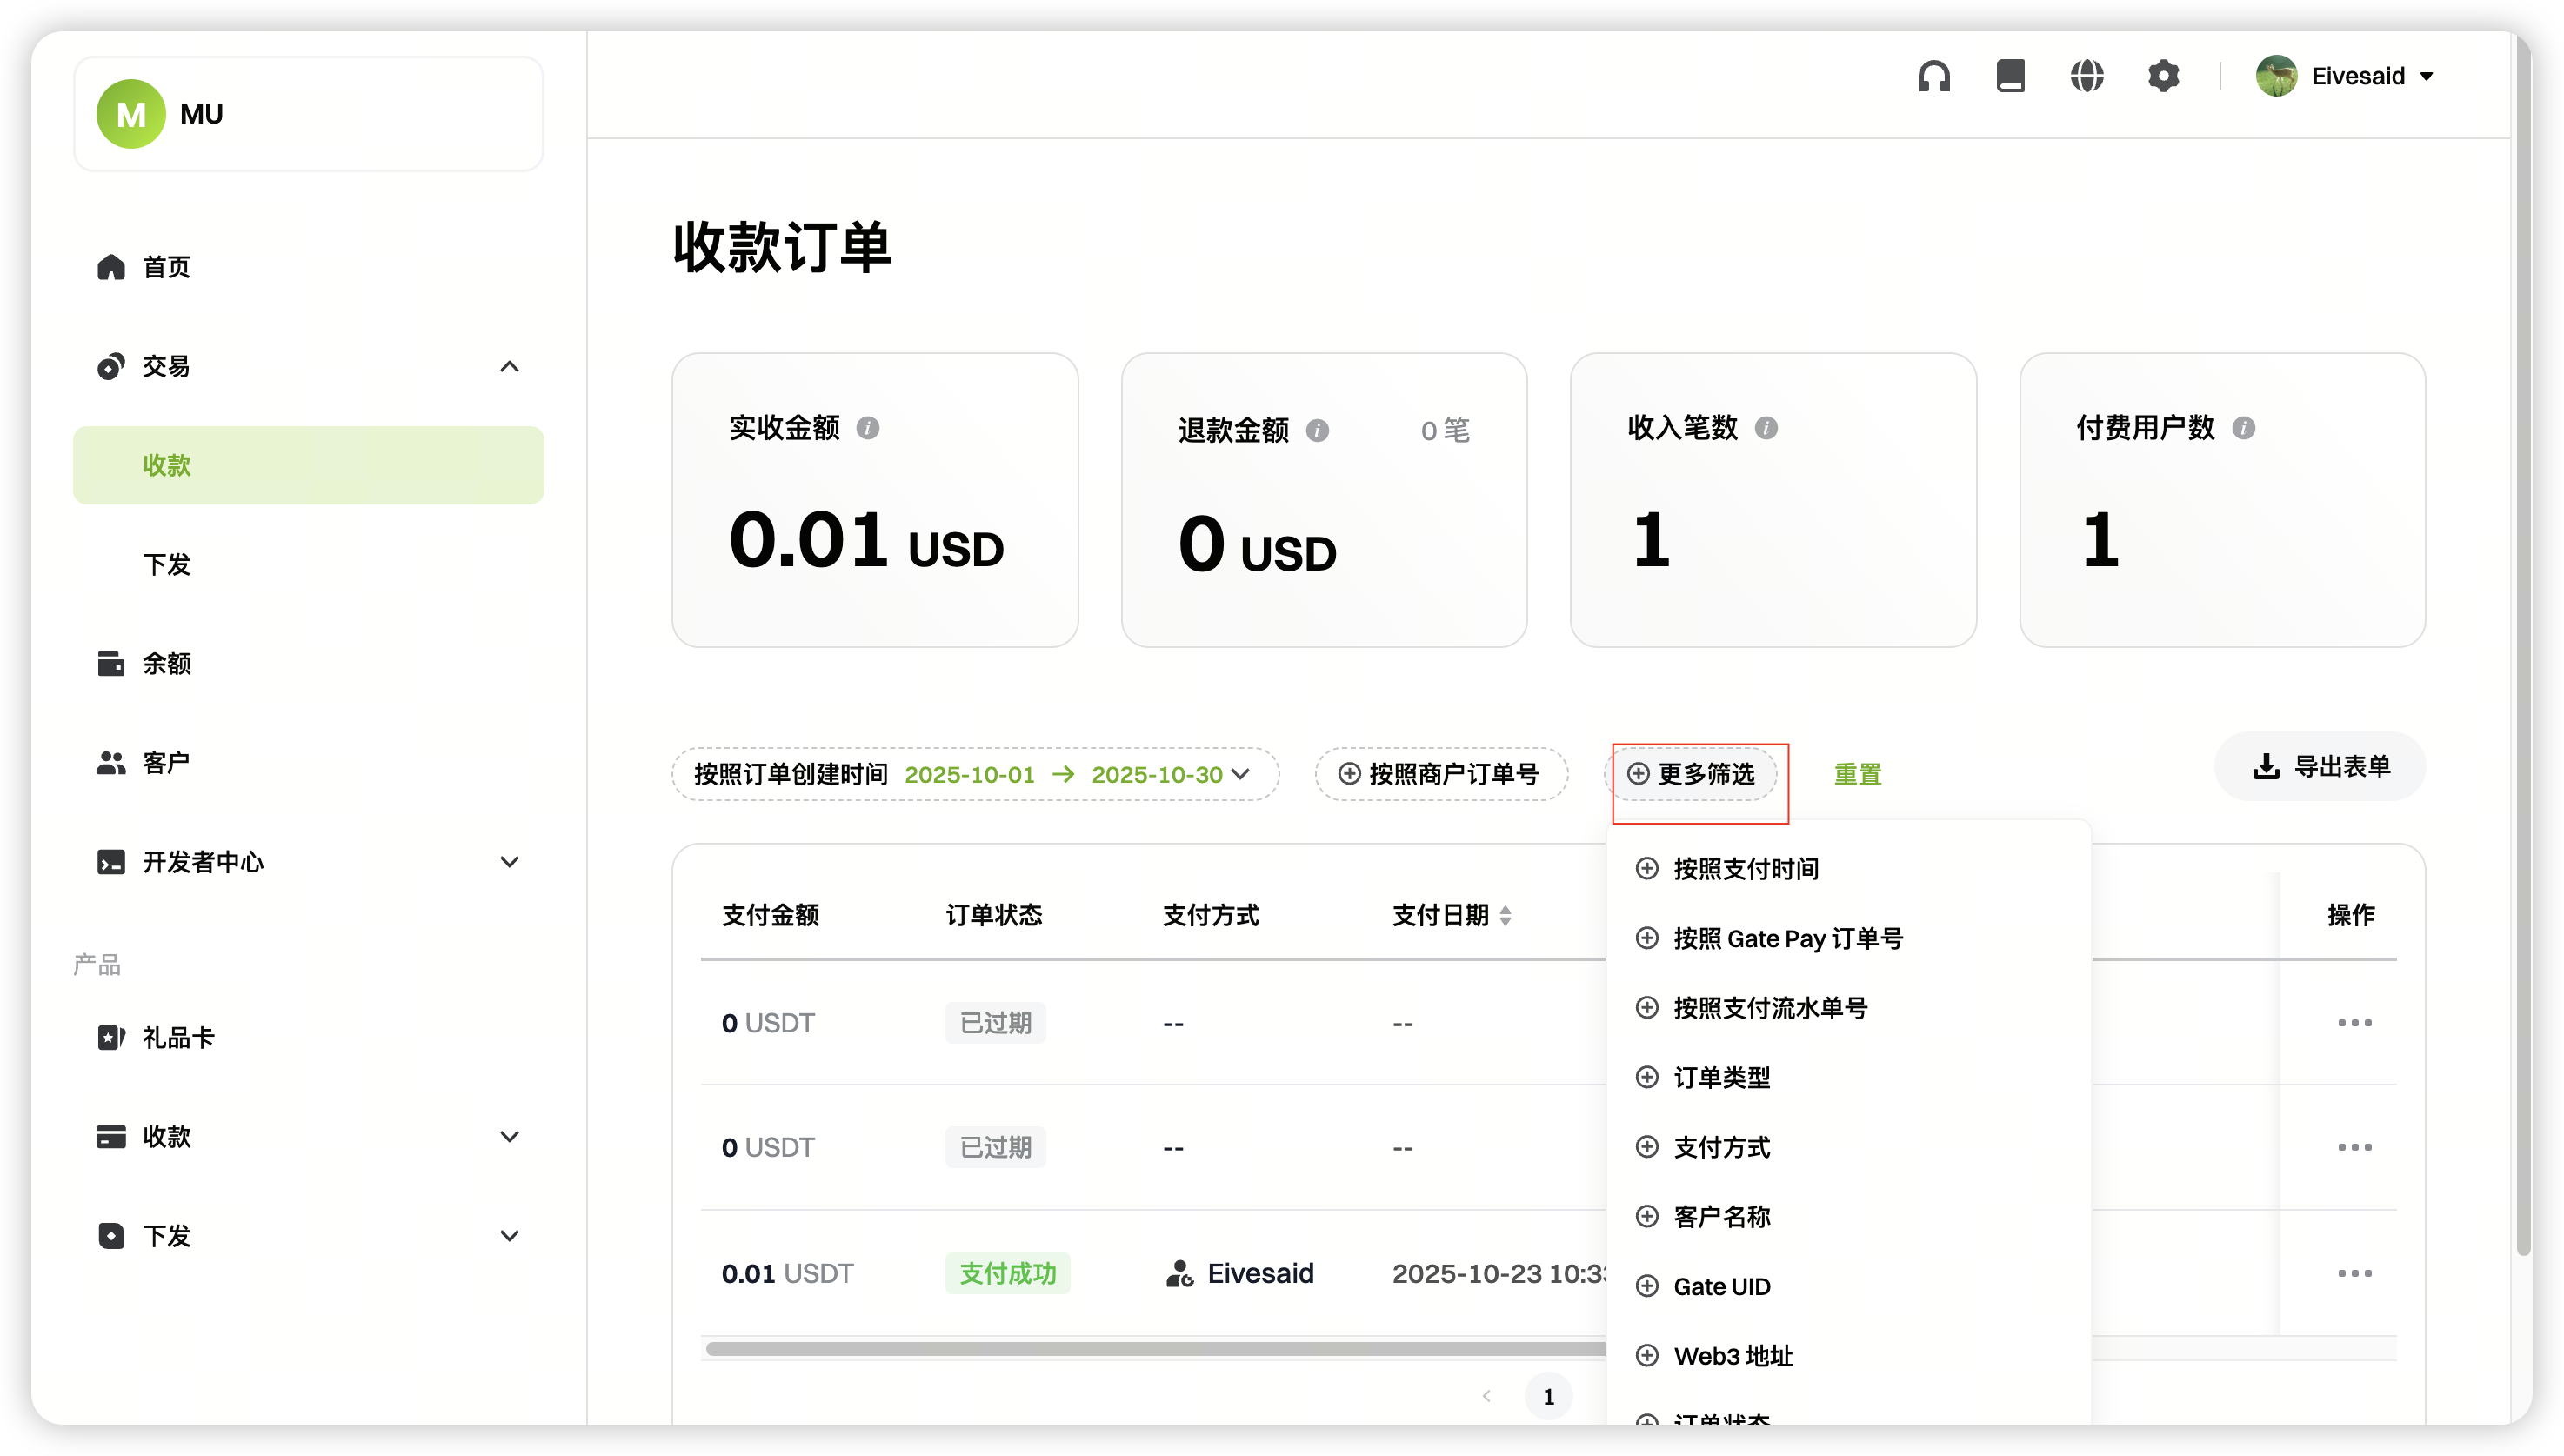Select 按照支付时间 filter option

1745,869
